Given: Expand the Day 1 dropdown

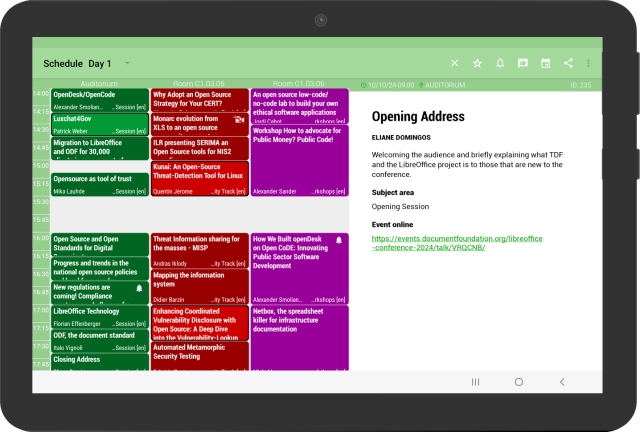Looking at the screenshot, I should [x=127, y=64].
